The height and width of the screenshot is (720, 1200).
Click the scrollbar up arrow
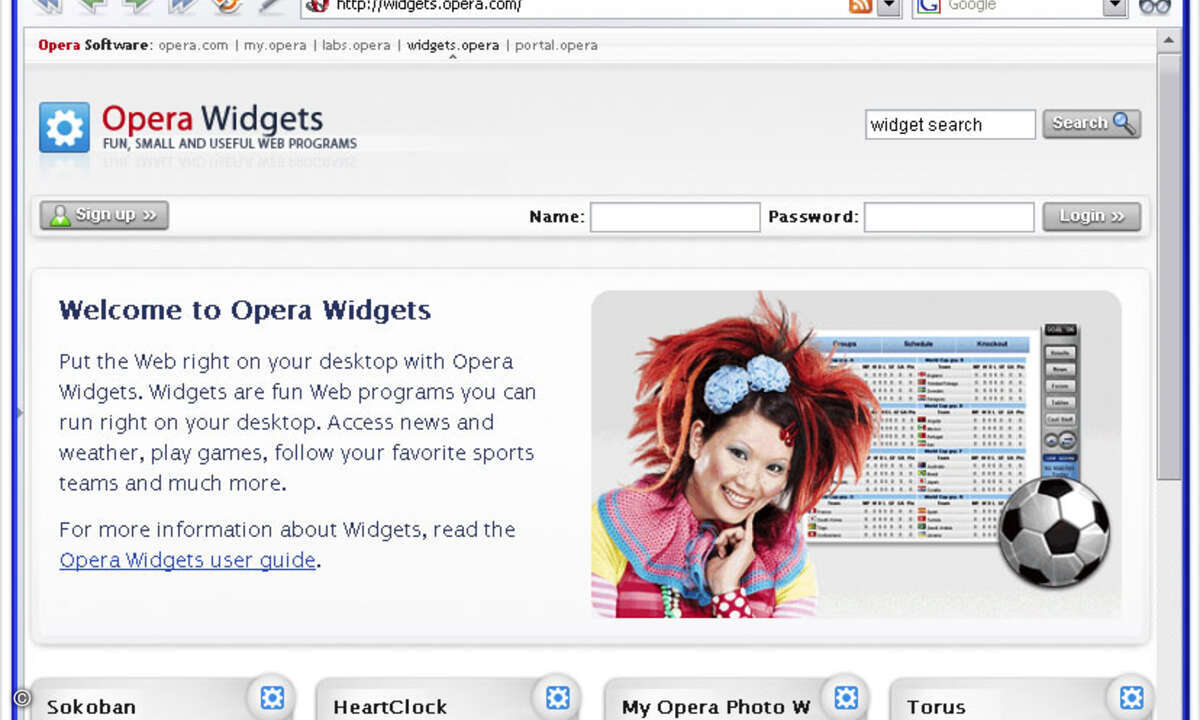click(1168, 39)
